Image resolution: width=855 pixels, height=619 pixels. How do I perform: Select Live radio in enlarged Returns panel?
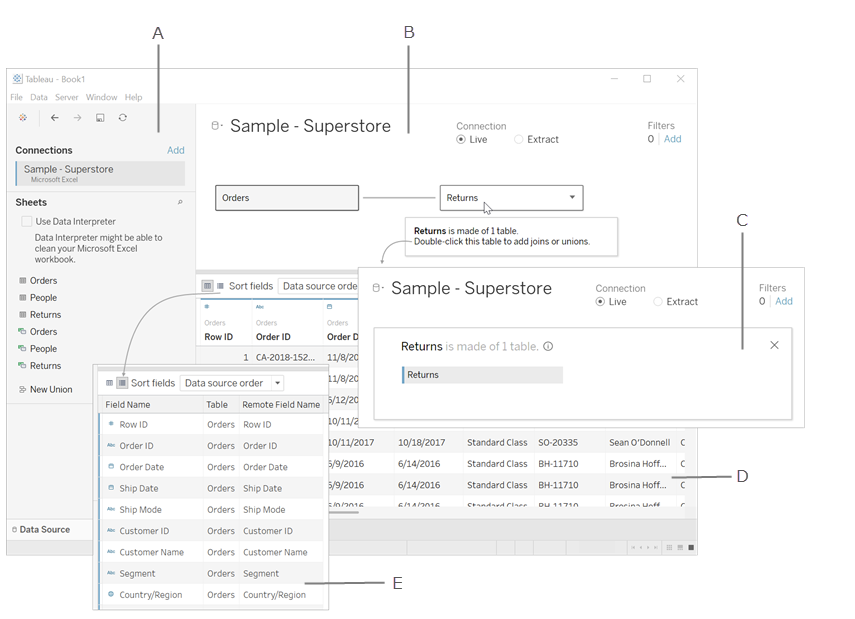pyautogui.click(x=600, y=302)
